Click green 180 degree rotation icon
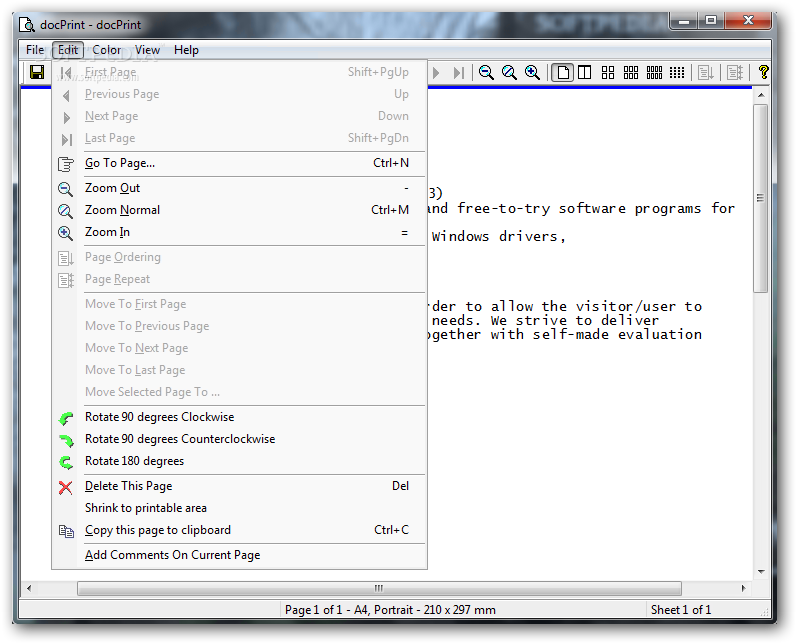Screen dimensions: 797x644 [66, 463]
